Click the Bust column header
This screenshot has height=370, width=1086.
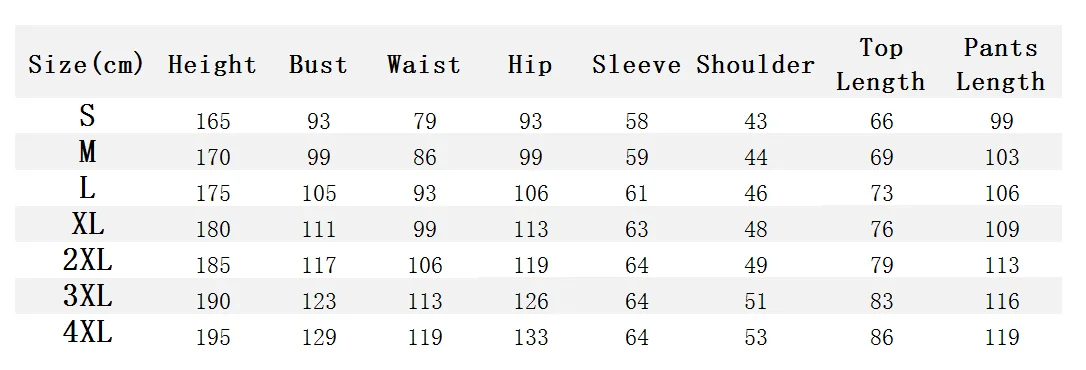tap(319, 64)
